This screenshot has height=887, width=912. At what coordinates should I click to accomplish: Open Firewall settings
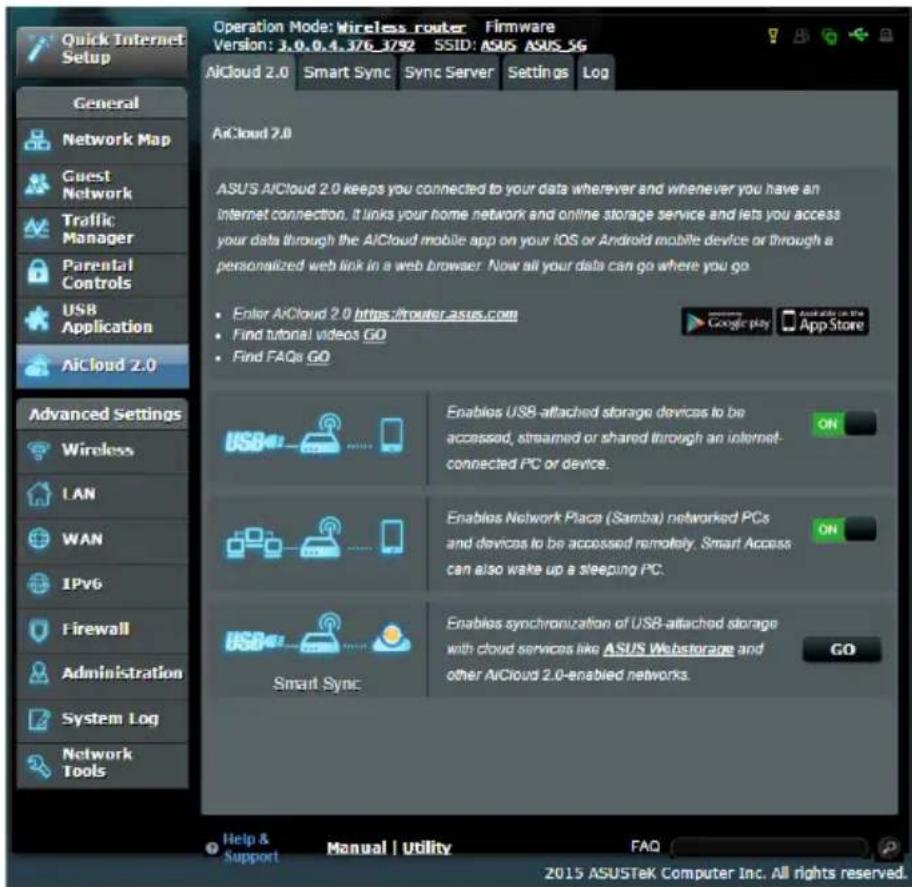point(102,629)
